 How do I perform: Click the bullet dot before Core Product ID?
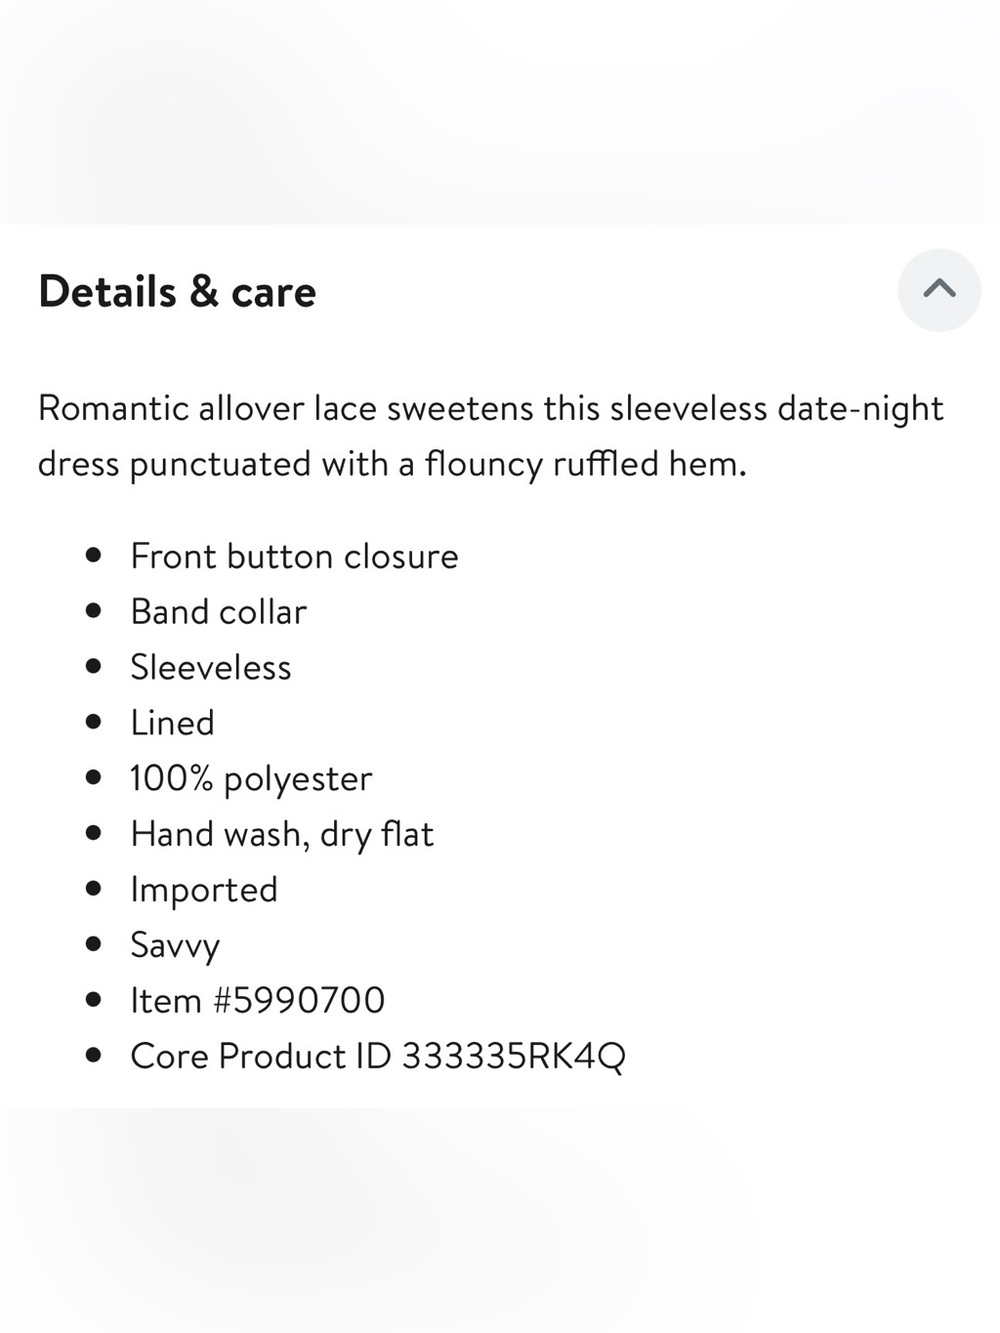(94, 1054)
